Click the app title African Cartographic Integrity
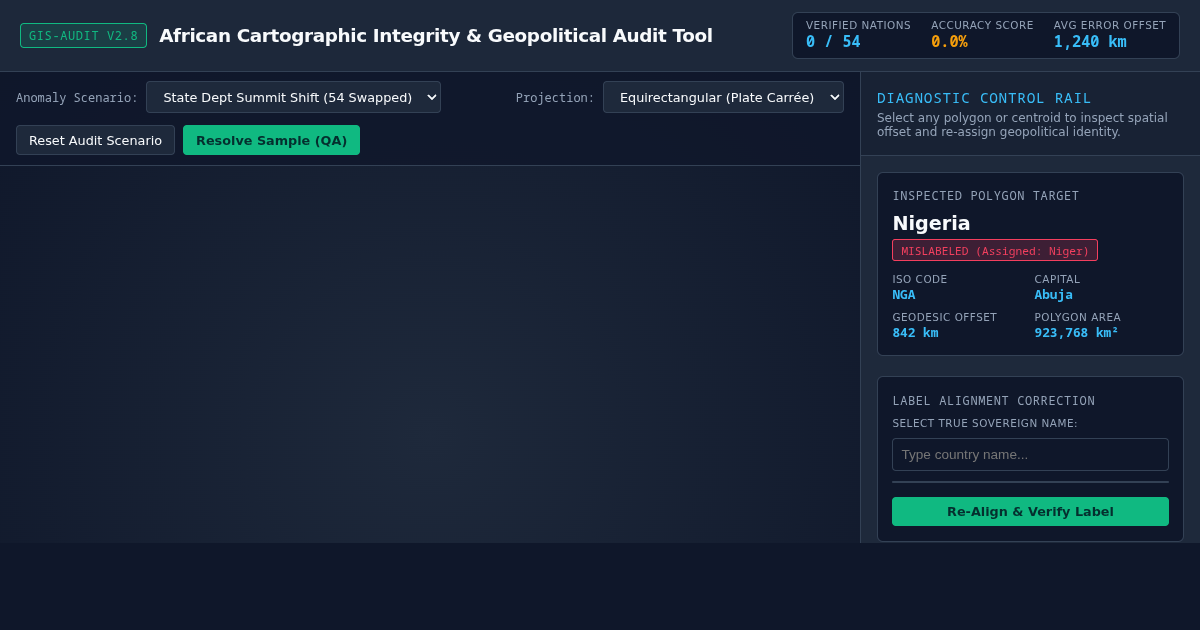 click(436, 36)
